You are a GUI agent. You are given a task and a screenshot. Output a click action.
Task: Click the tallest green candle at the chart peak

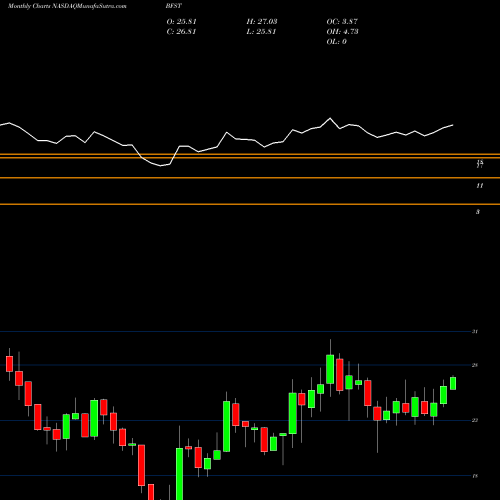(330, 369)
